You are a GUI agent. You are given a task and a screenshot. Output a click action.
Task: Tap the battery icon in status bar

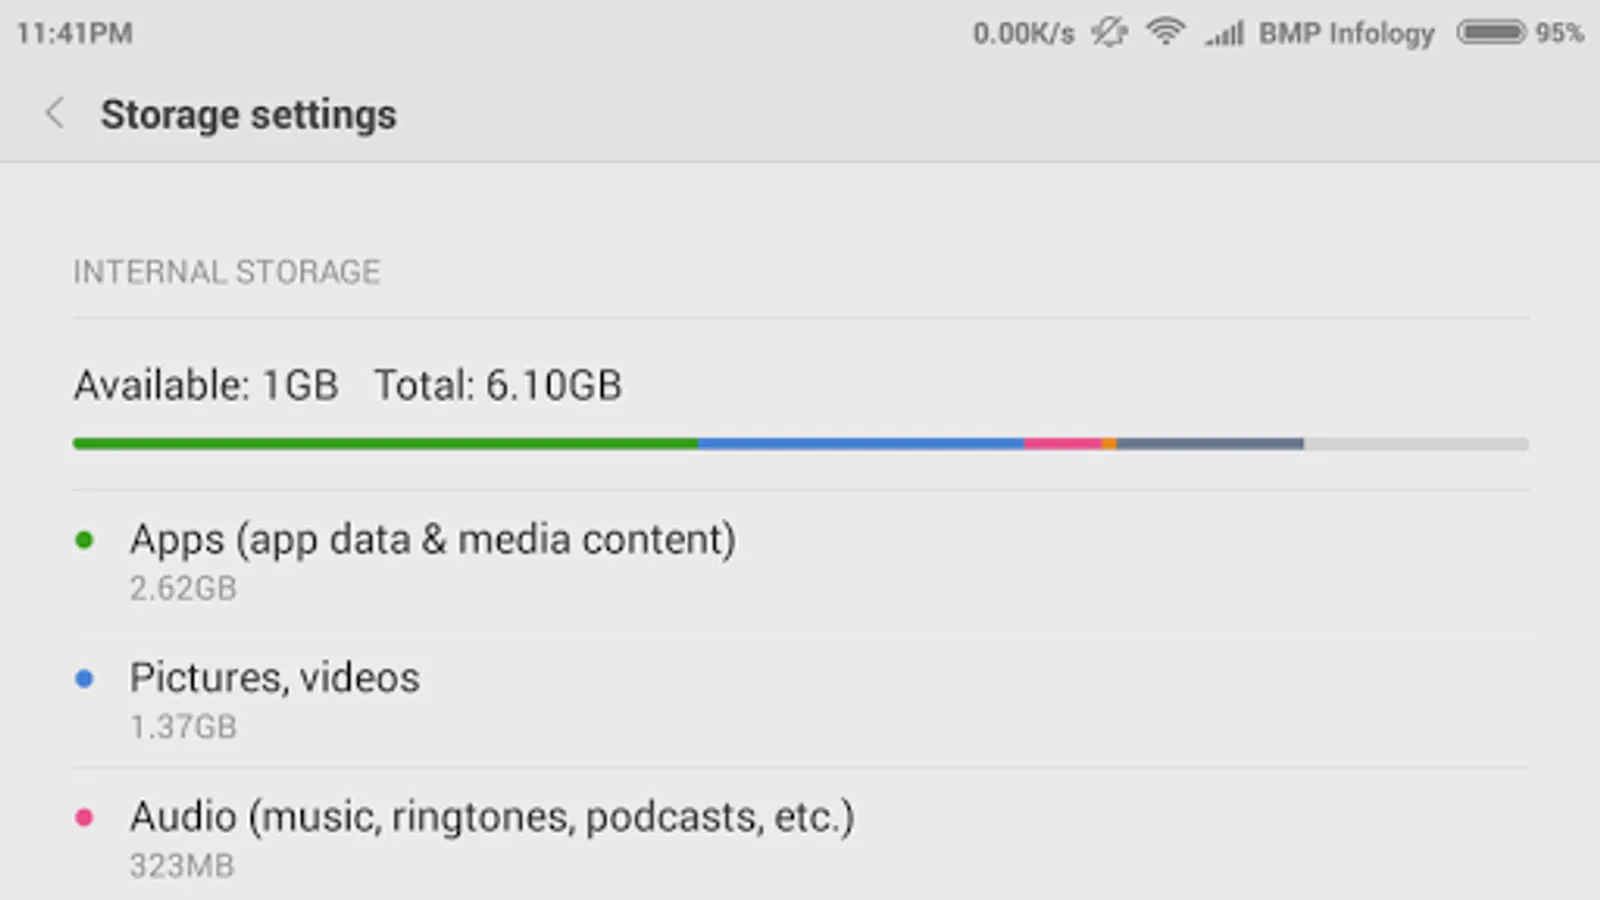[1491, 33]
